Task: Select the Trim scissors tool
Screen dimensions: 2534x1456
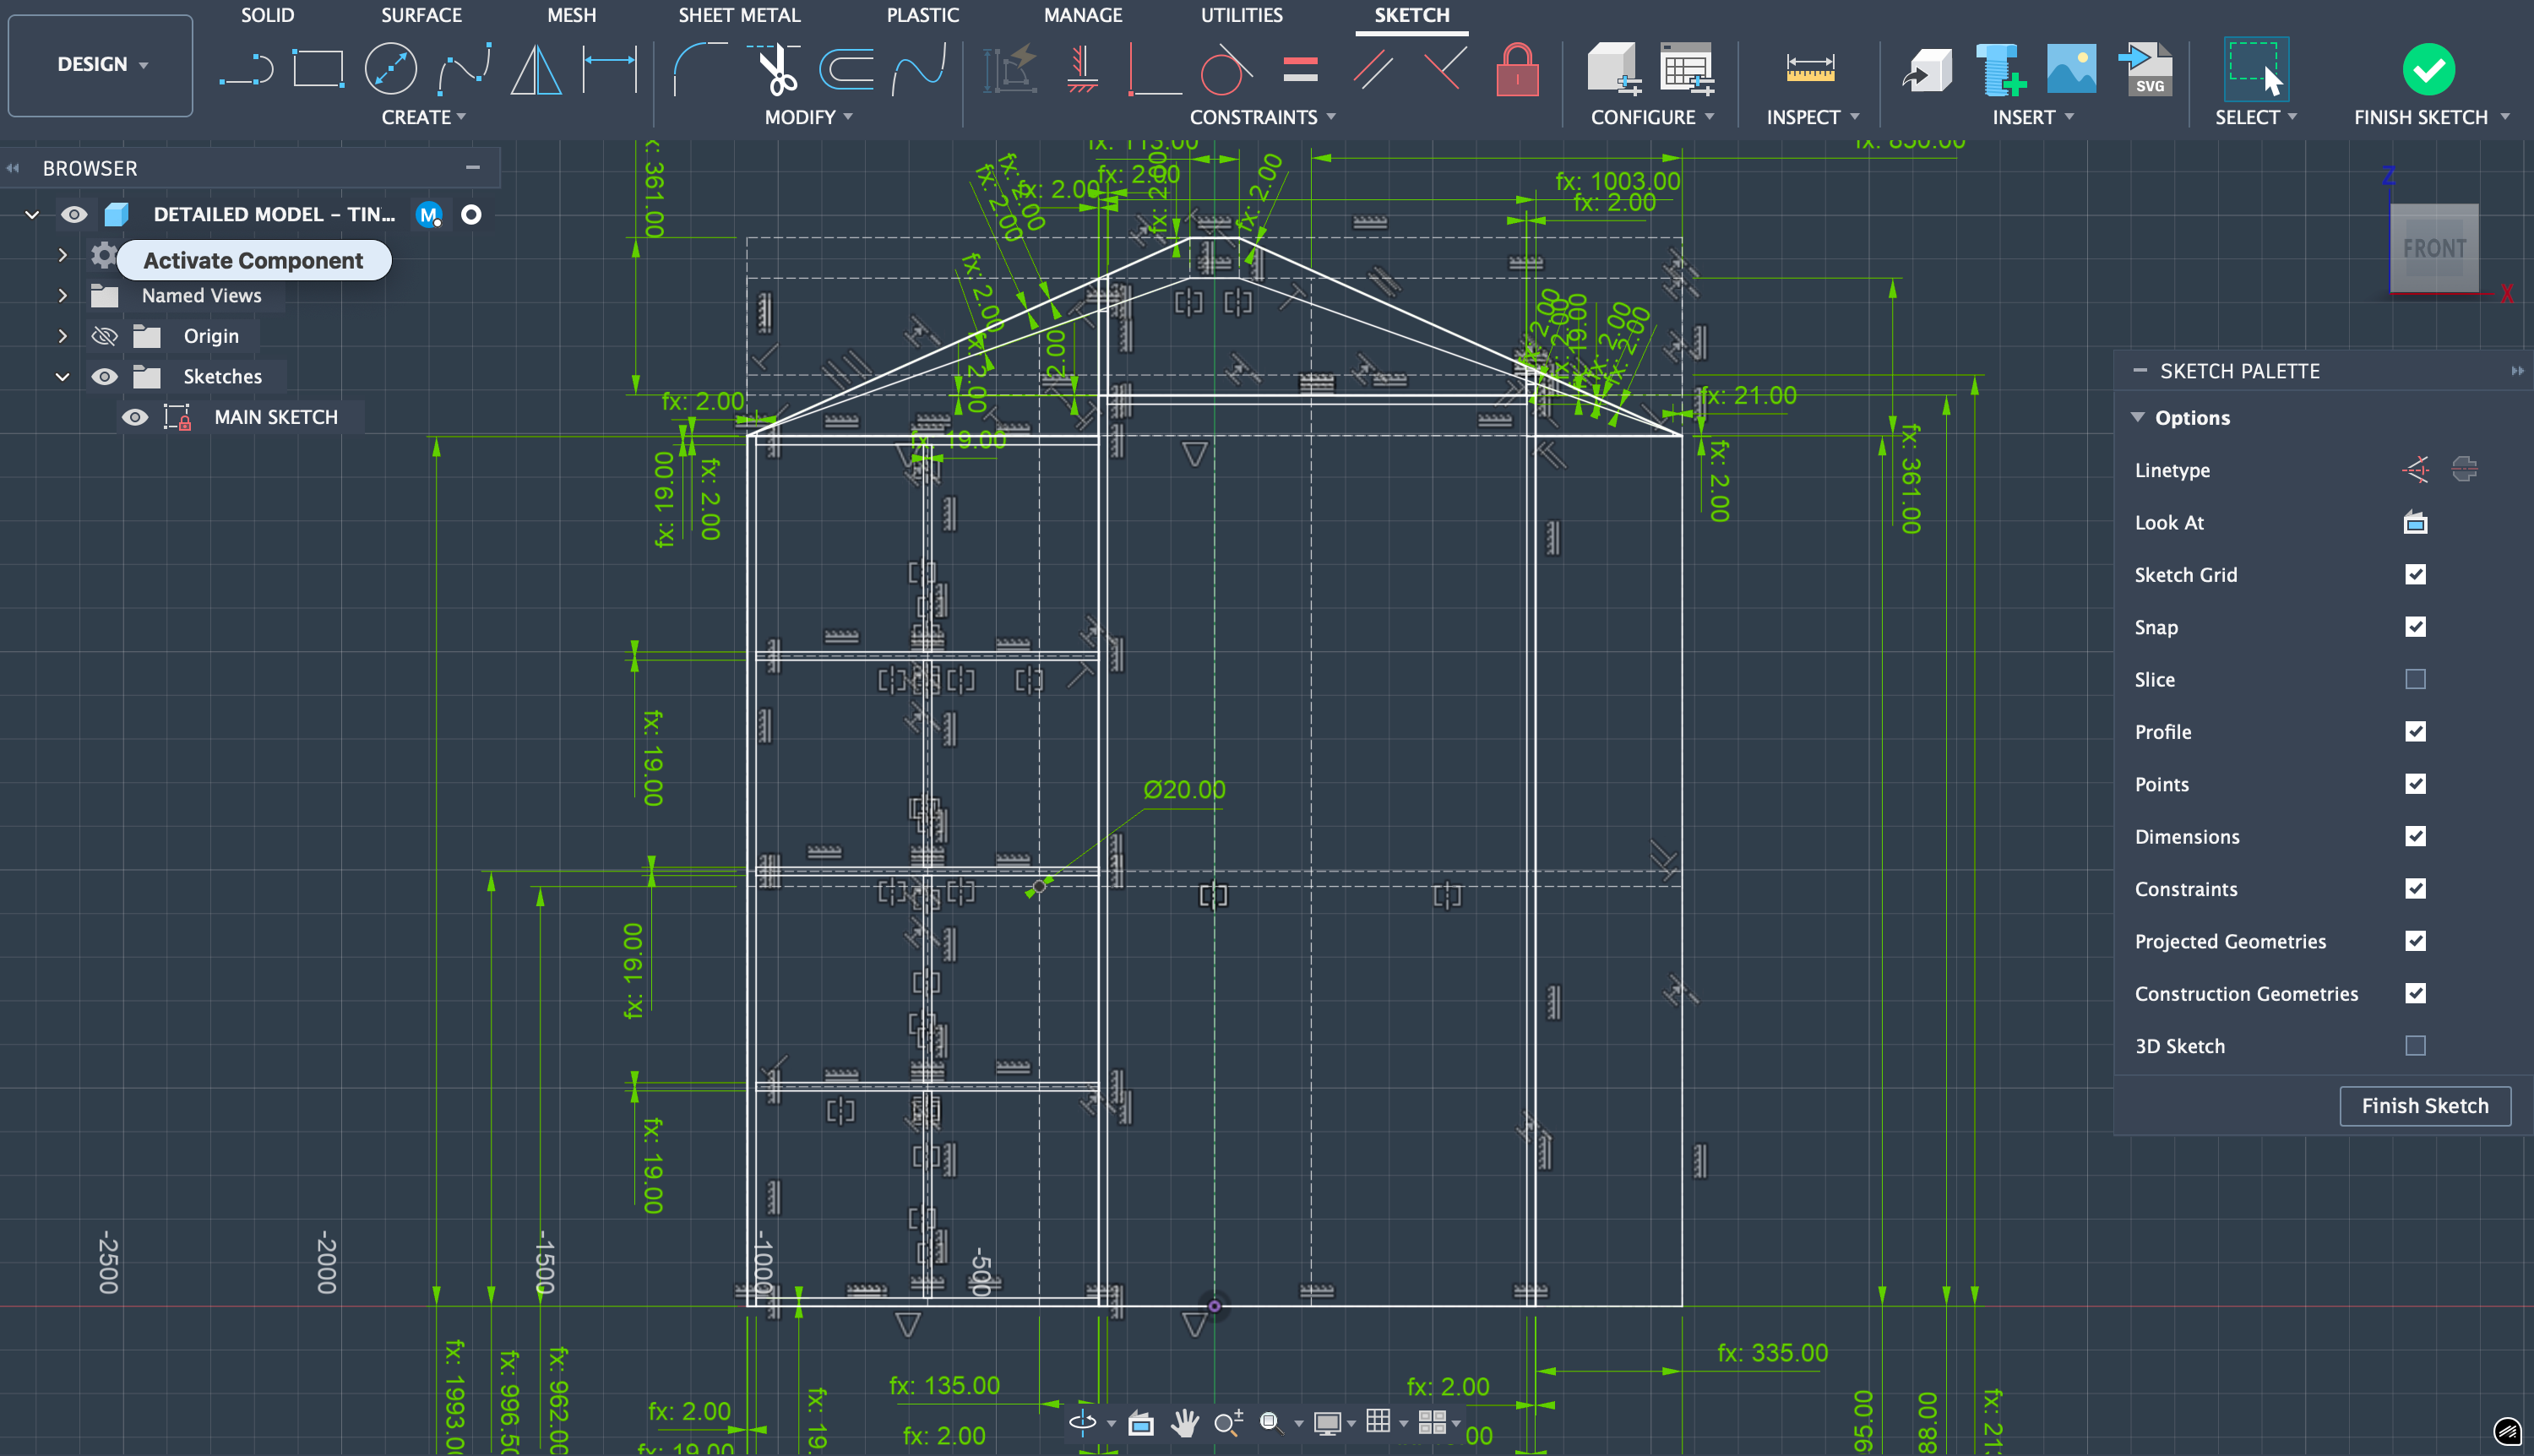Action: [775, 69]
